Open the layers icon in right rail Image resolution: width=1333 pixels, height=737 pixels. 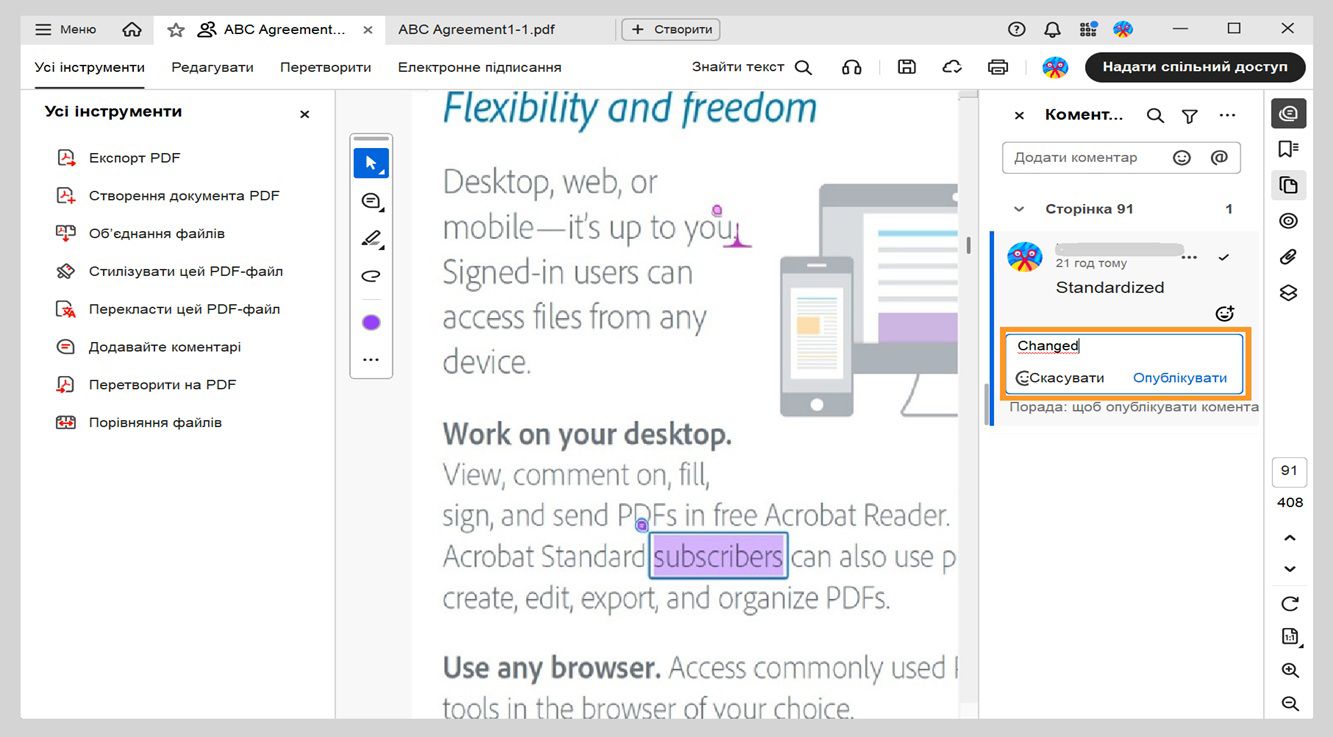point(1289,293)
